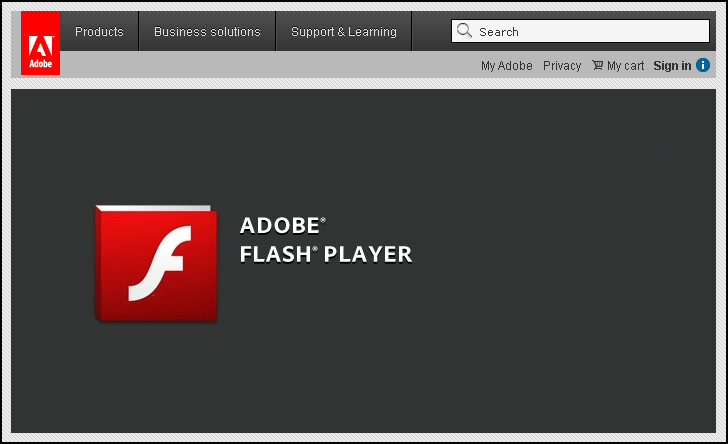Open the Products menu
The height and width of the screenshot is (444, 728).
99,32
